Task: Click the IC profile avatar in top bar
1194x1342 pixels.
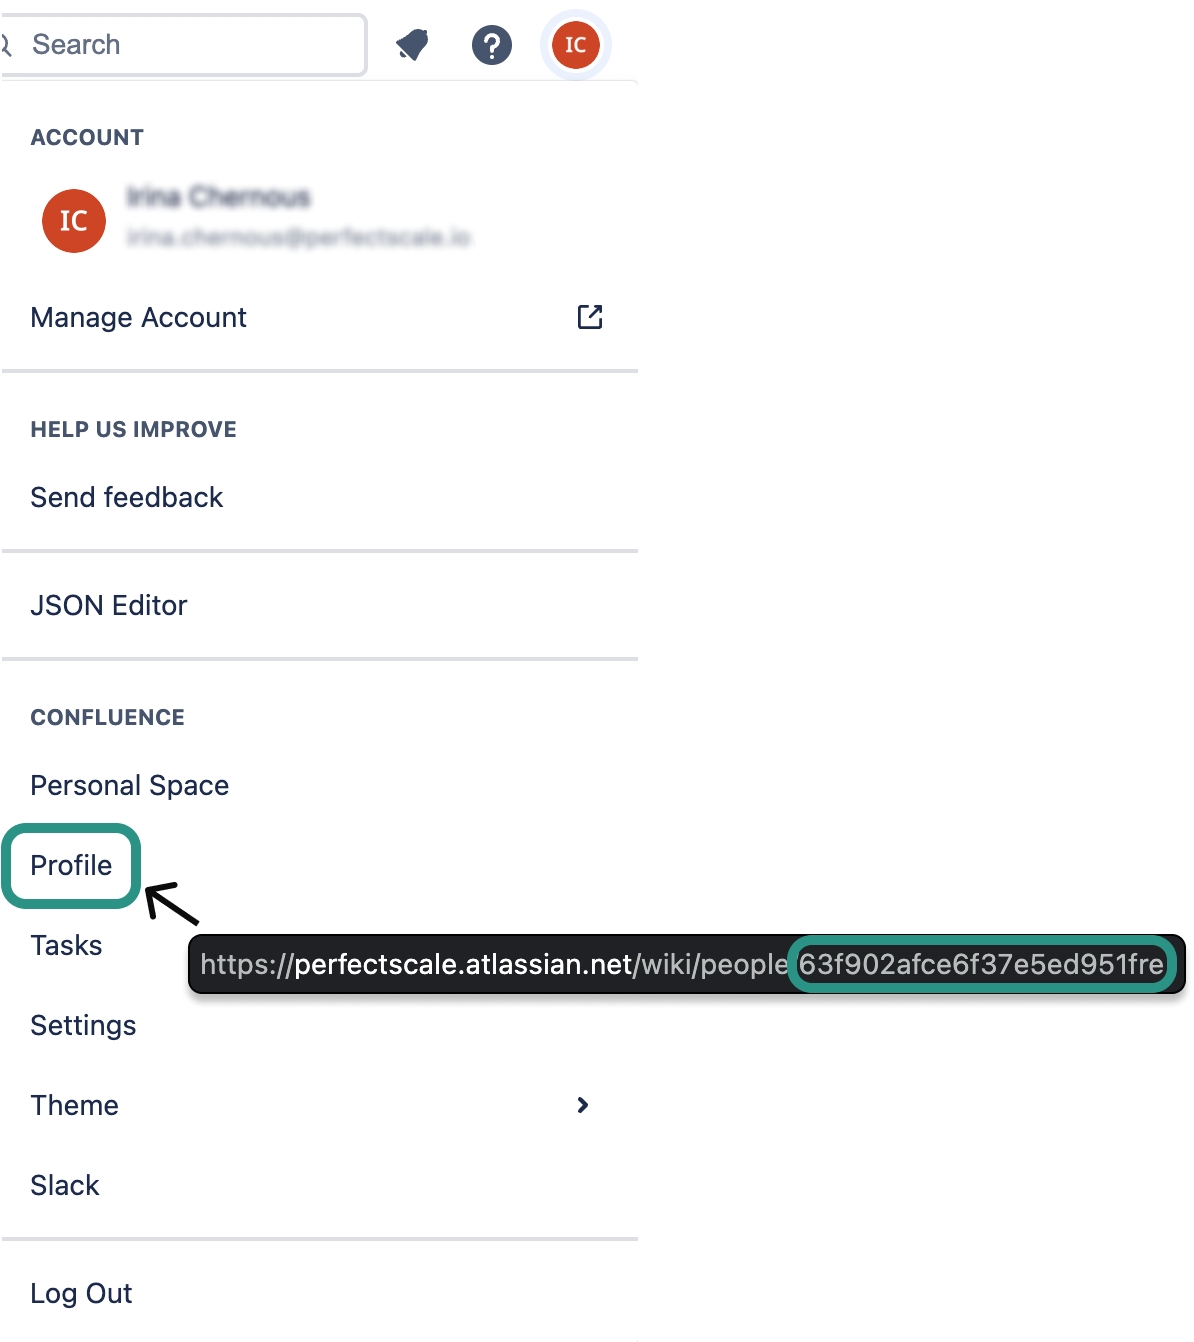Action: tap(575, 45)
